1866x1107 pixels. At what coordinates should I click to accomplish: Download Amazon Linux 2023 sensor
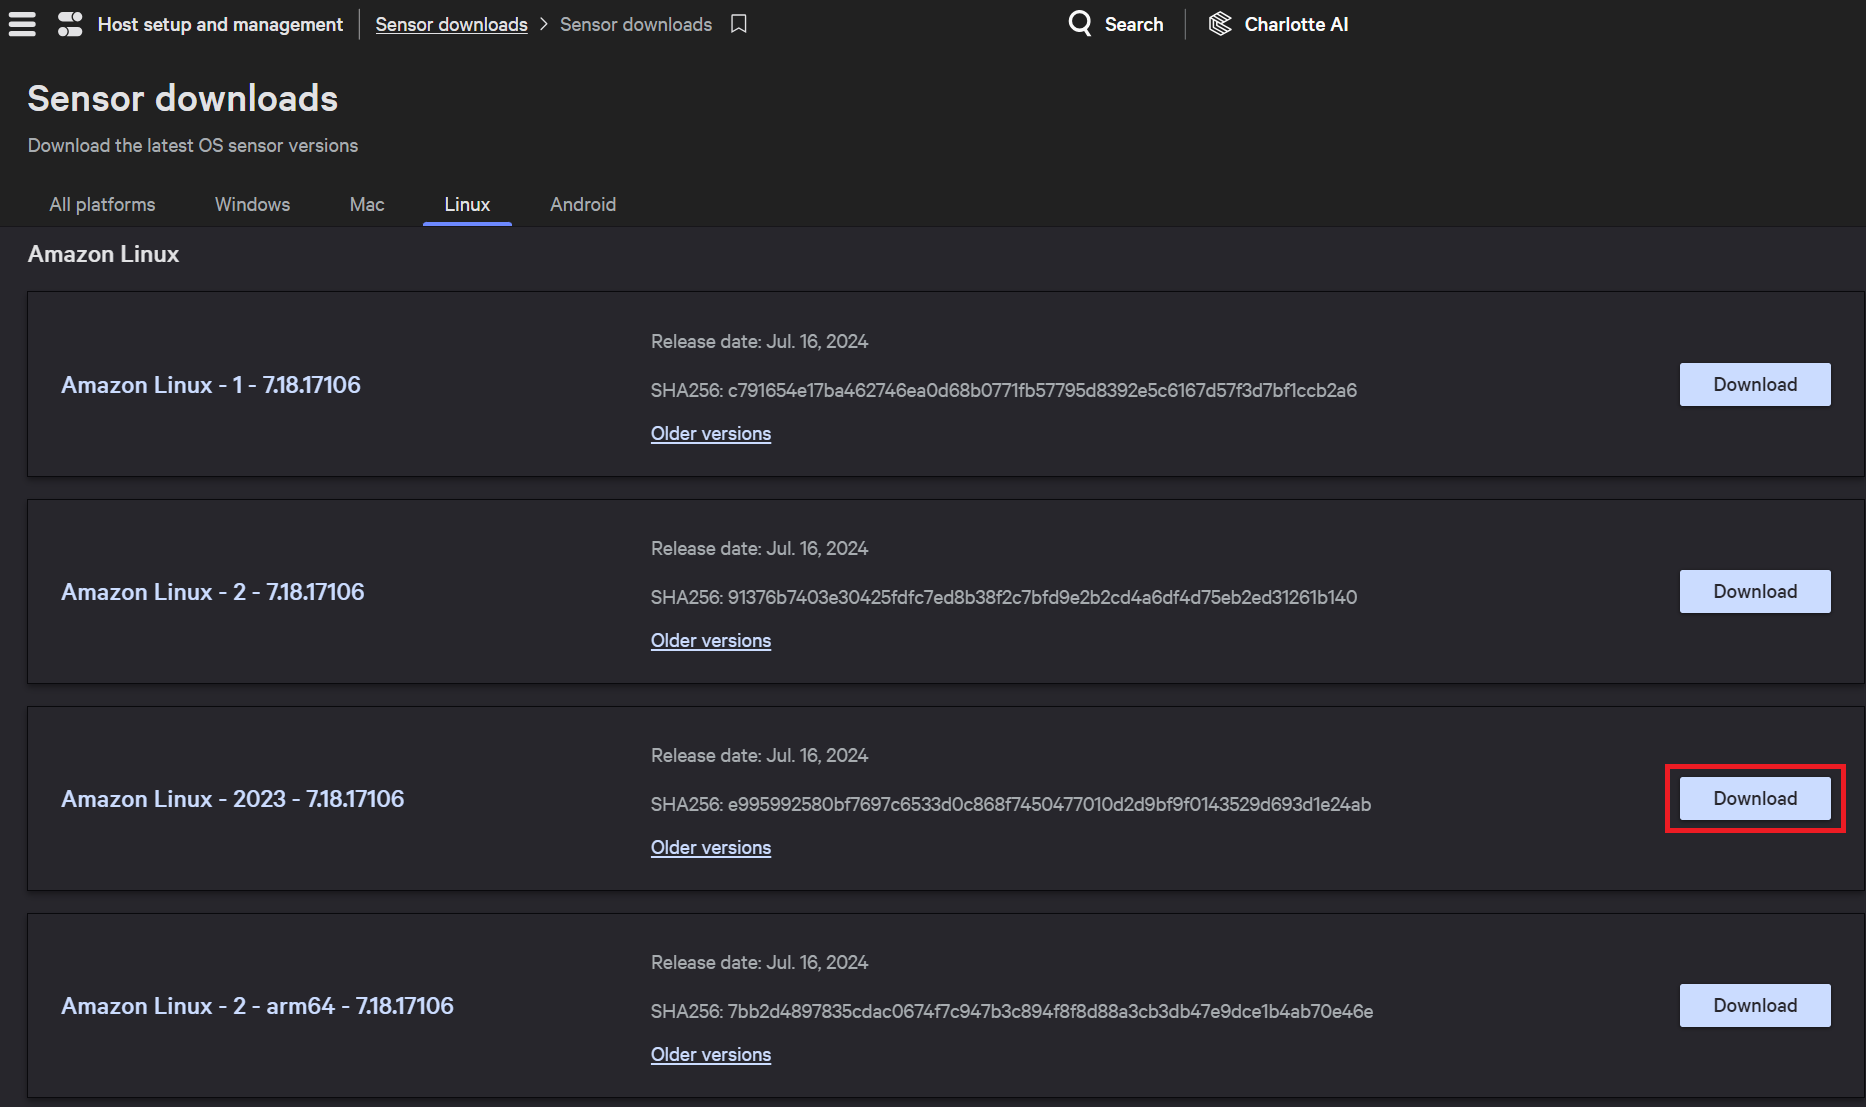tap(1755, 799)
